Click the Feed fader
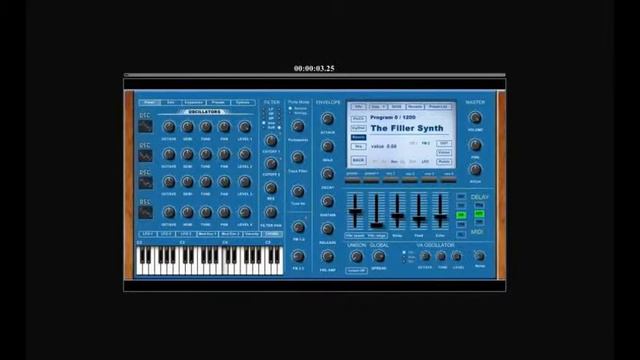The height and width of the screenshot is (360, 640). tap(419, 211)
